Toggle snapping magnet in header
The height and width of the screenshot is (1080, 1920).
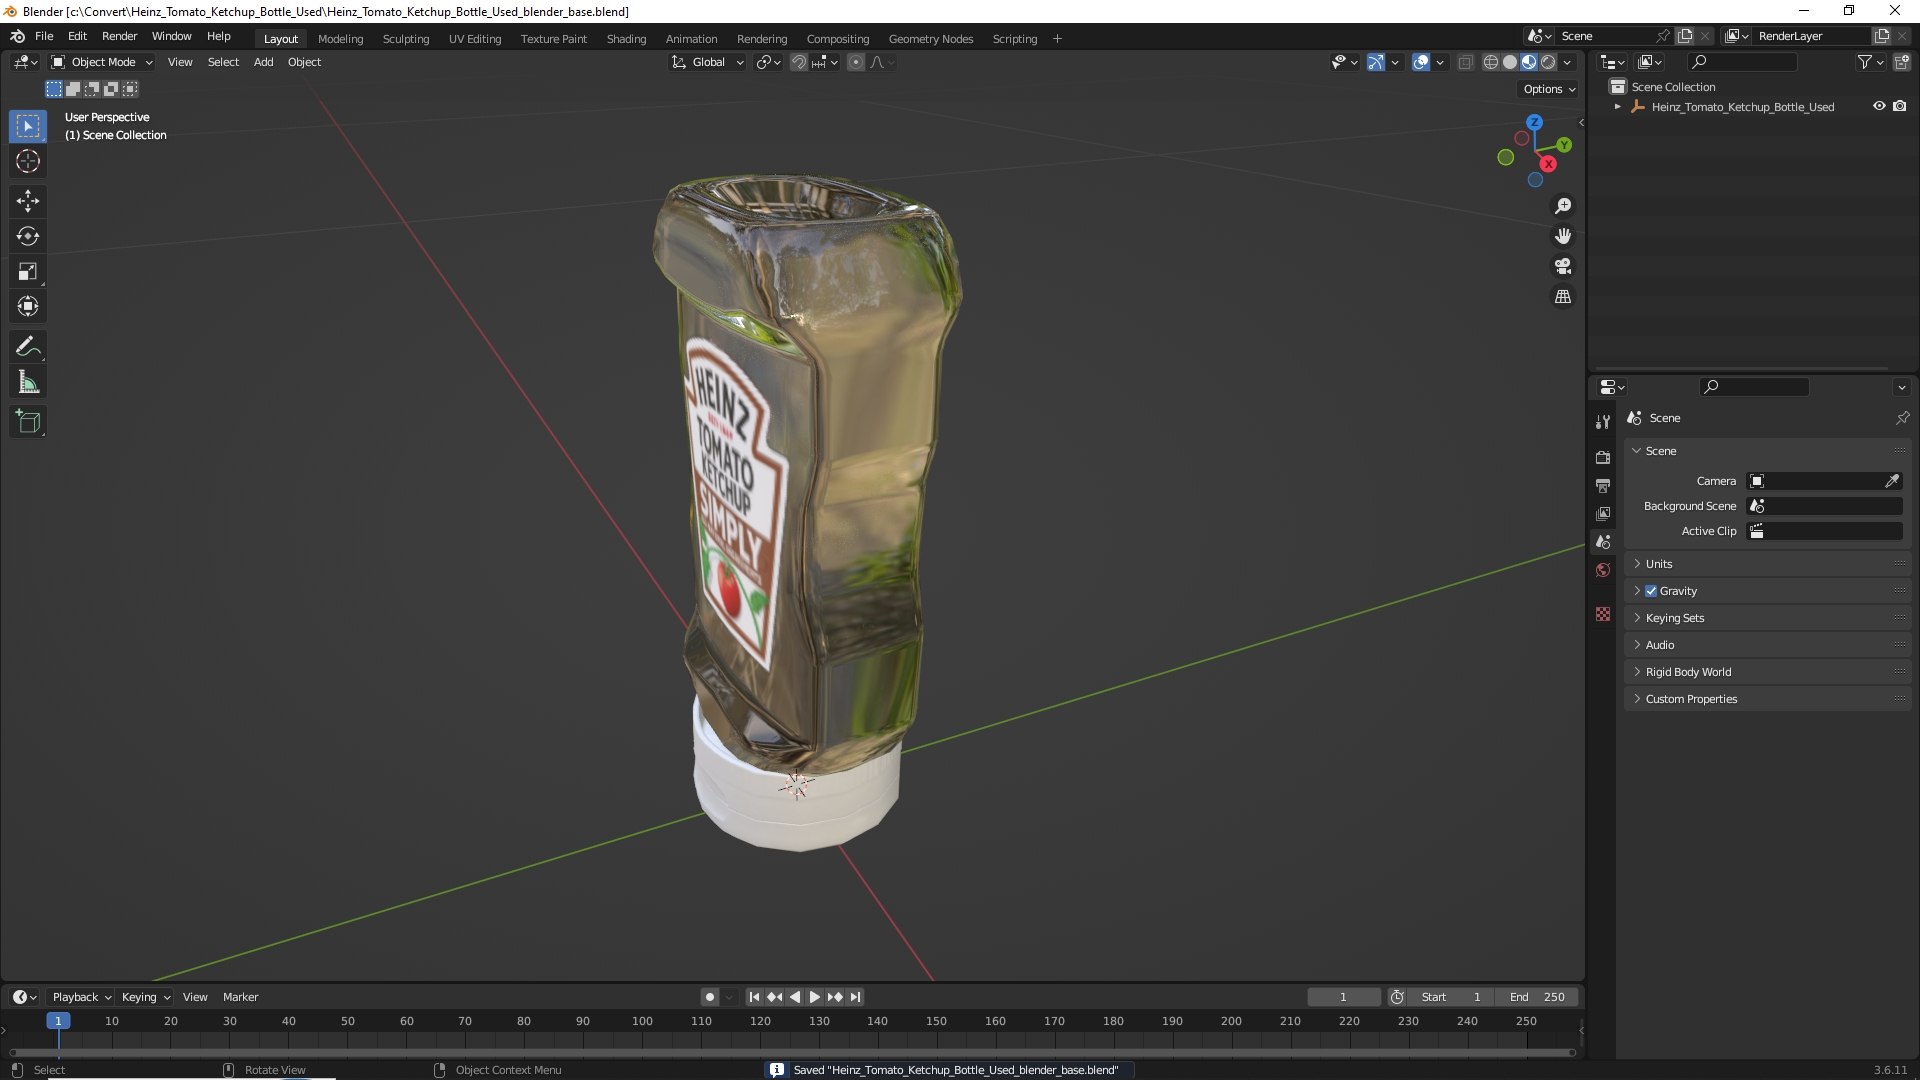point(799,62)
